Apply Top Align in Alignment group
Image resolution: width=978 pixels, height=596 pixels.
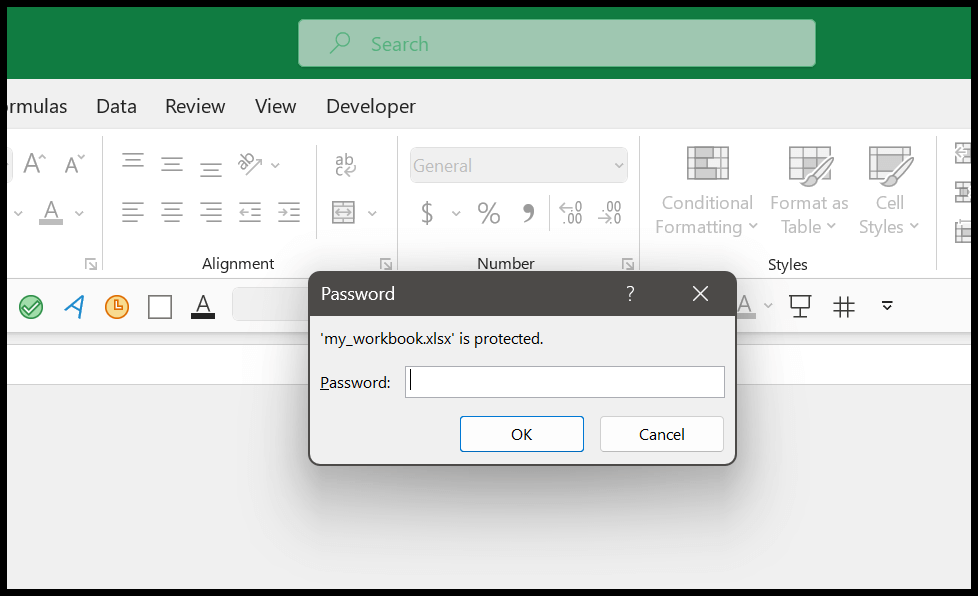coord(133,162)
